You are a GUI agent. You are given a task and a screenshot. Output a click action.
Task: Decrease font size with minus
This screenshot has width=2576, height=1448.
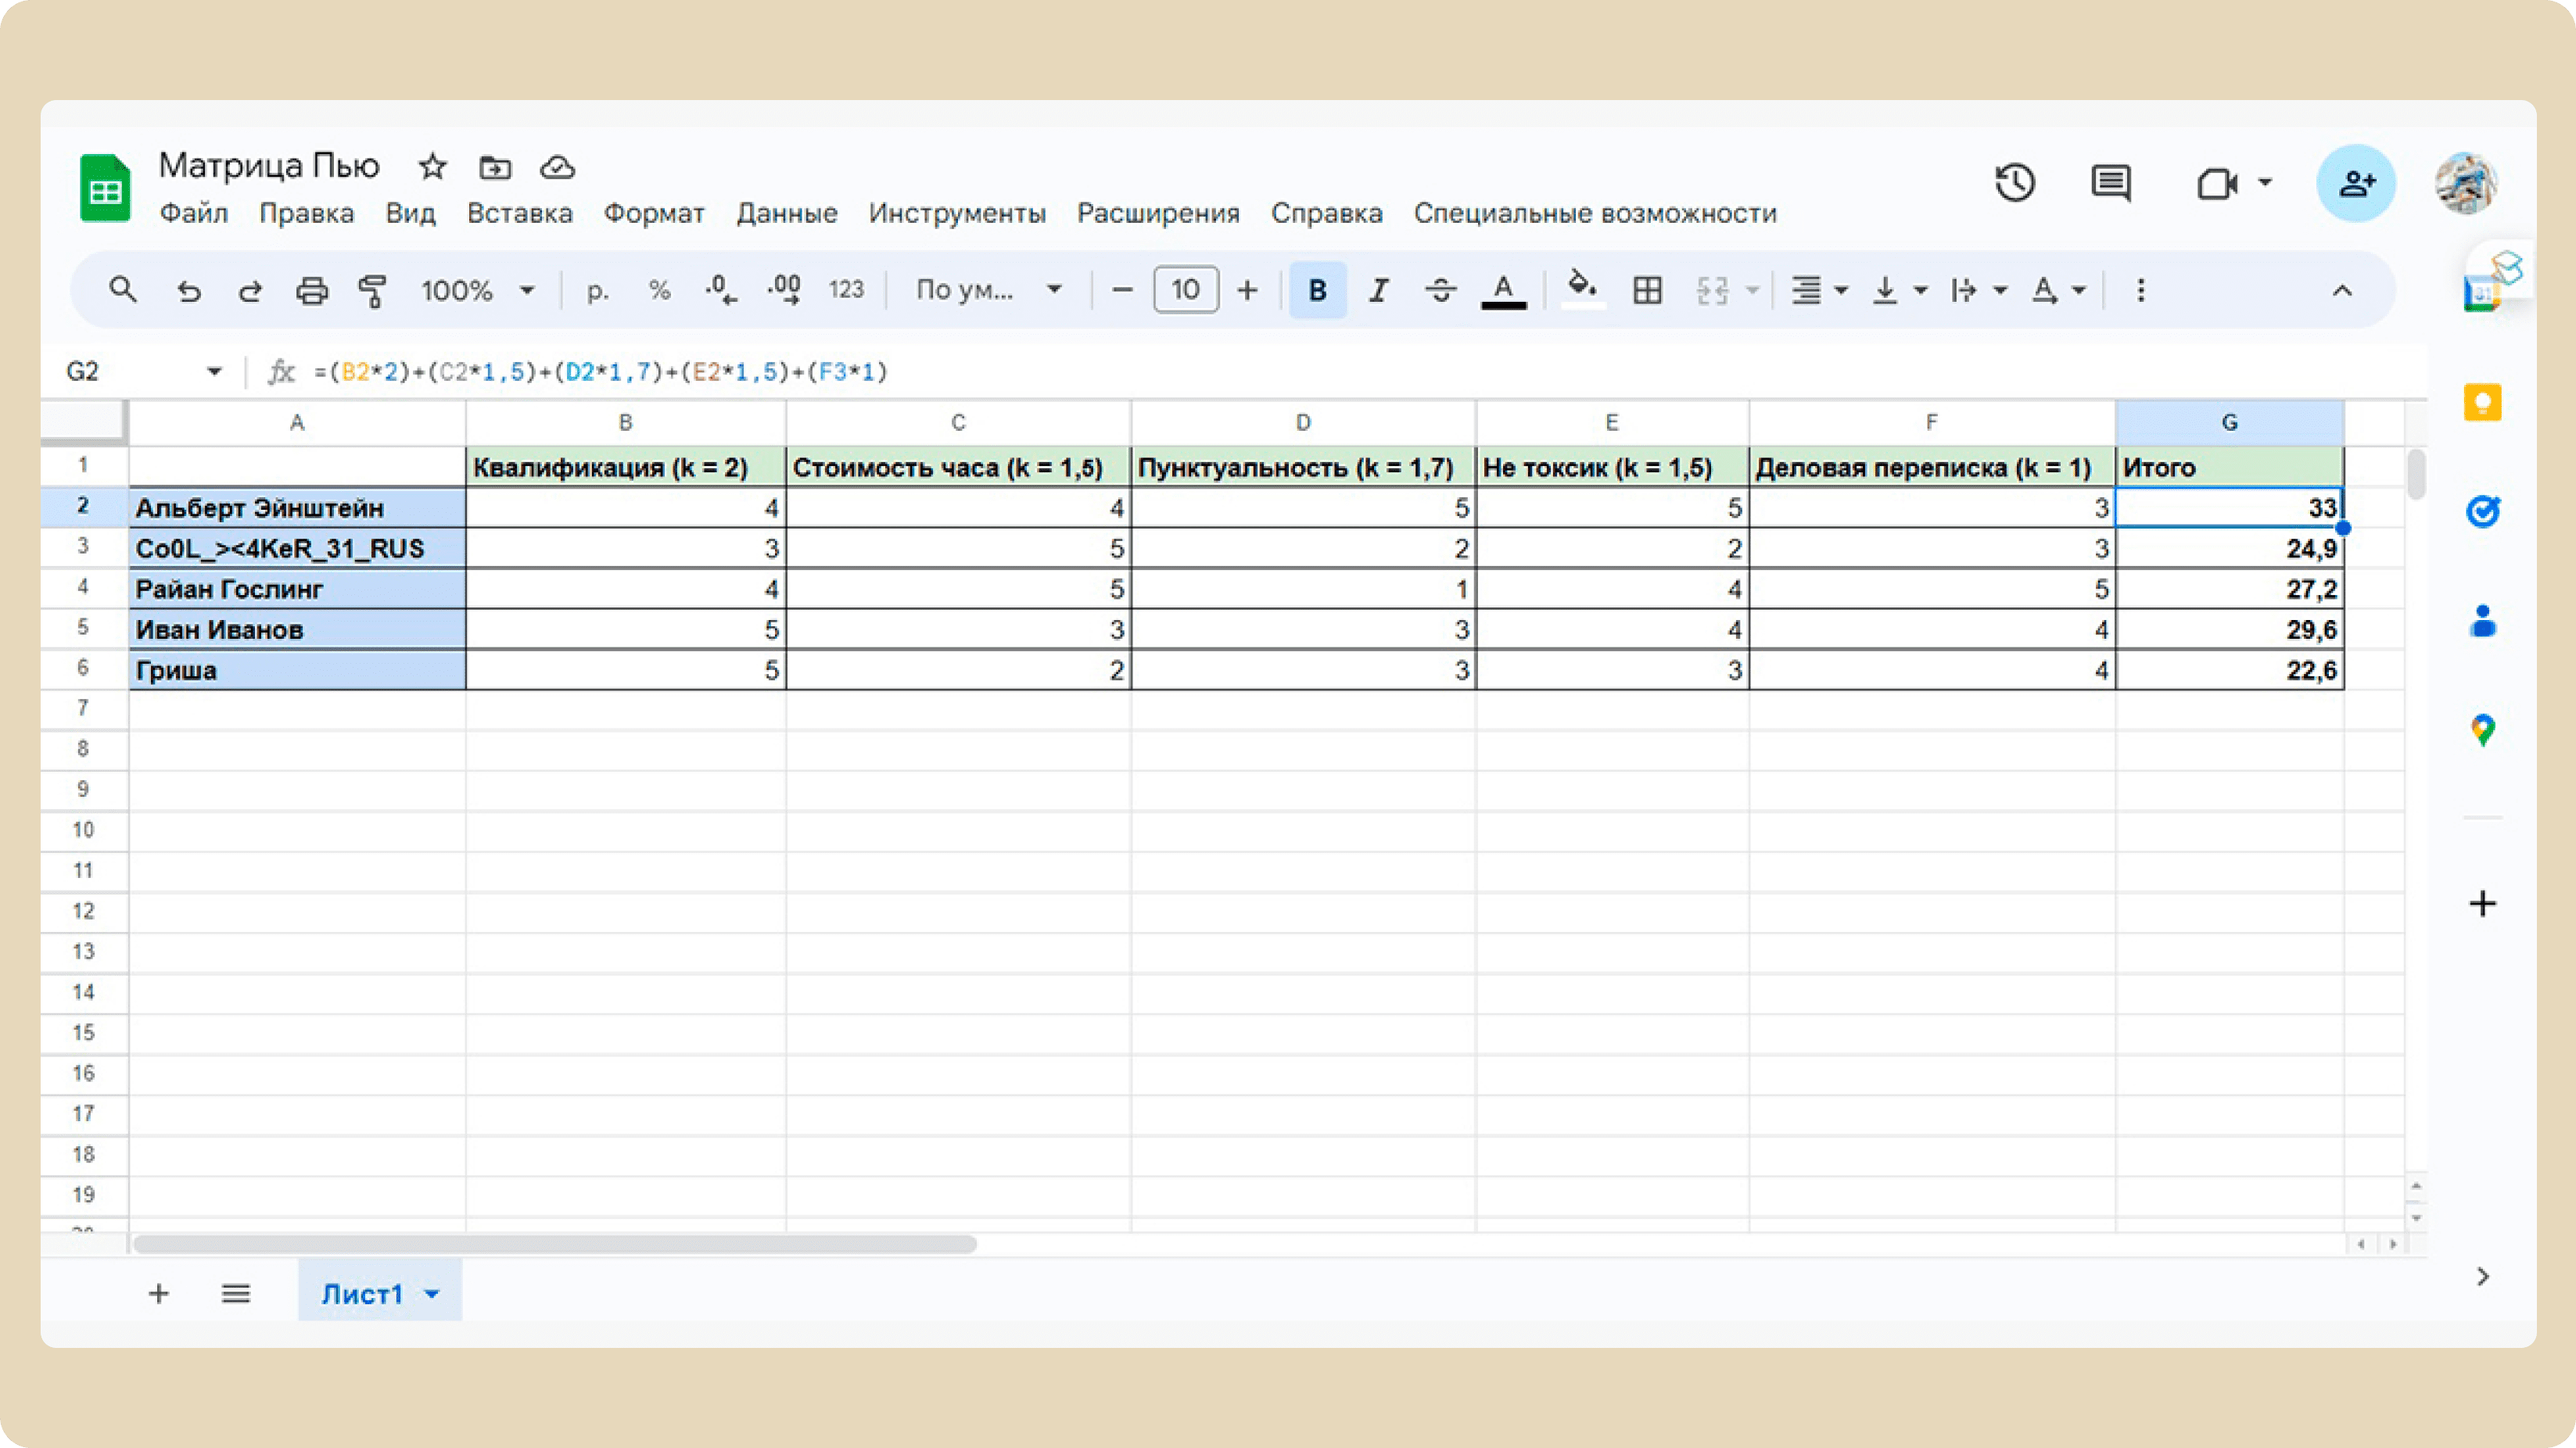coord(1122,291)
